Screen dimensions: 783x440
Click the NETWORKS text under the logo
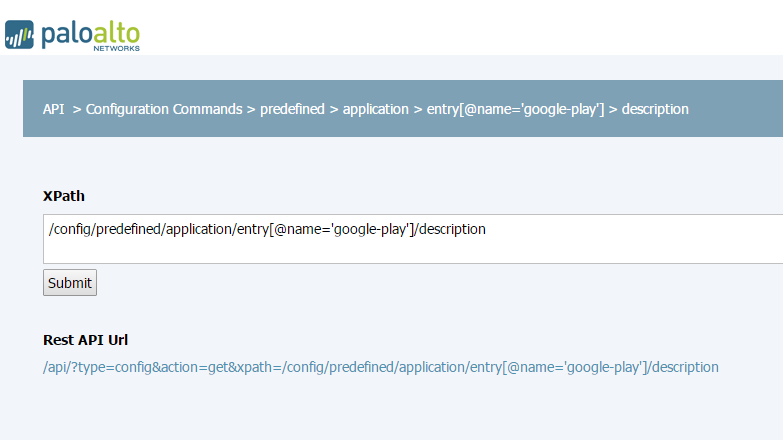pyautogui.click(x=117, y=47)
